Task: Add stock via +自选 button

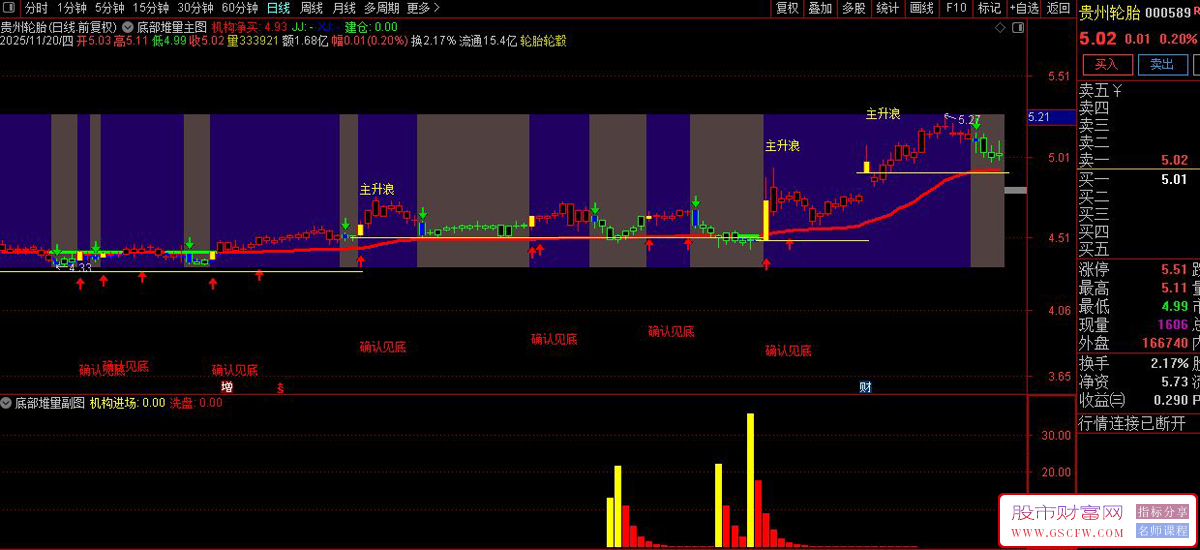Action: (x=1023, y=8)
